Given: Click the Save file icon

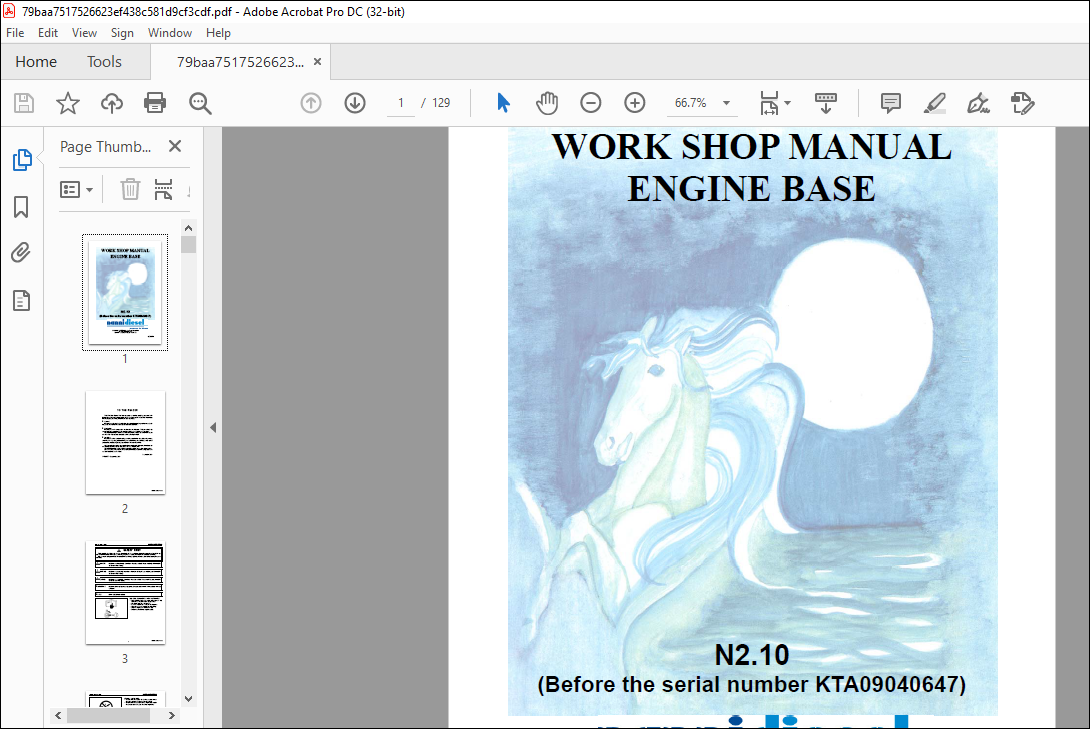Looking at the screenshot, I should [24, 103].
